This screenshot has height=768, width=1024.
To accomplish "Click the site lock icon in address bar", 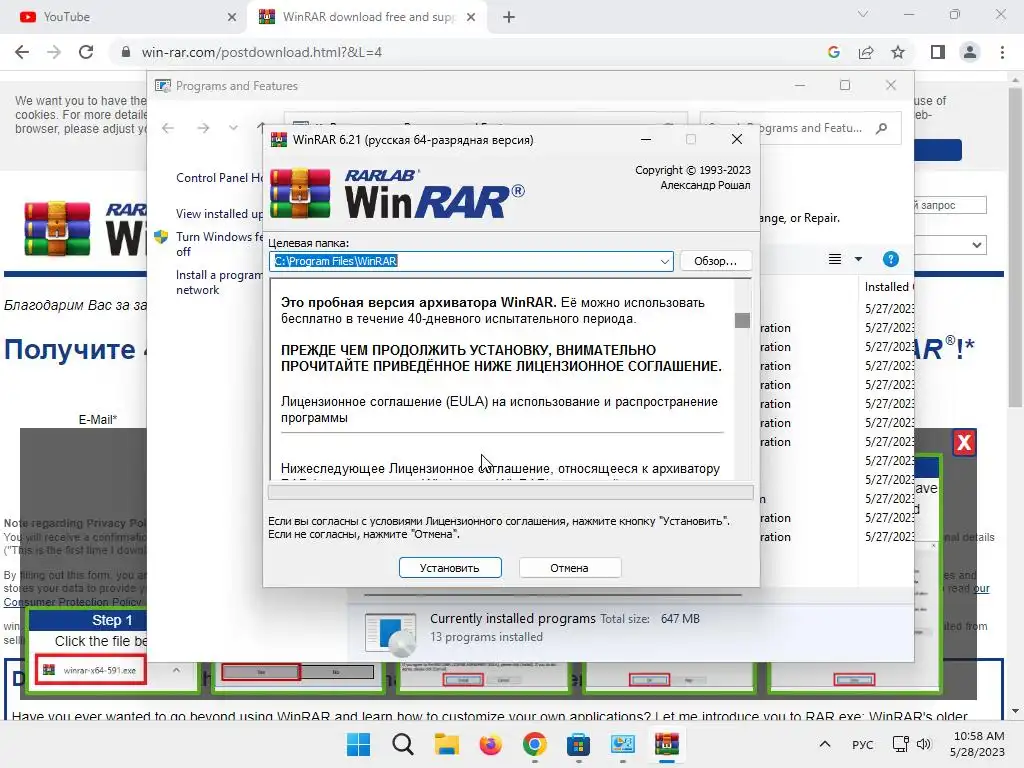I will [126, 52].
